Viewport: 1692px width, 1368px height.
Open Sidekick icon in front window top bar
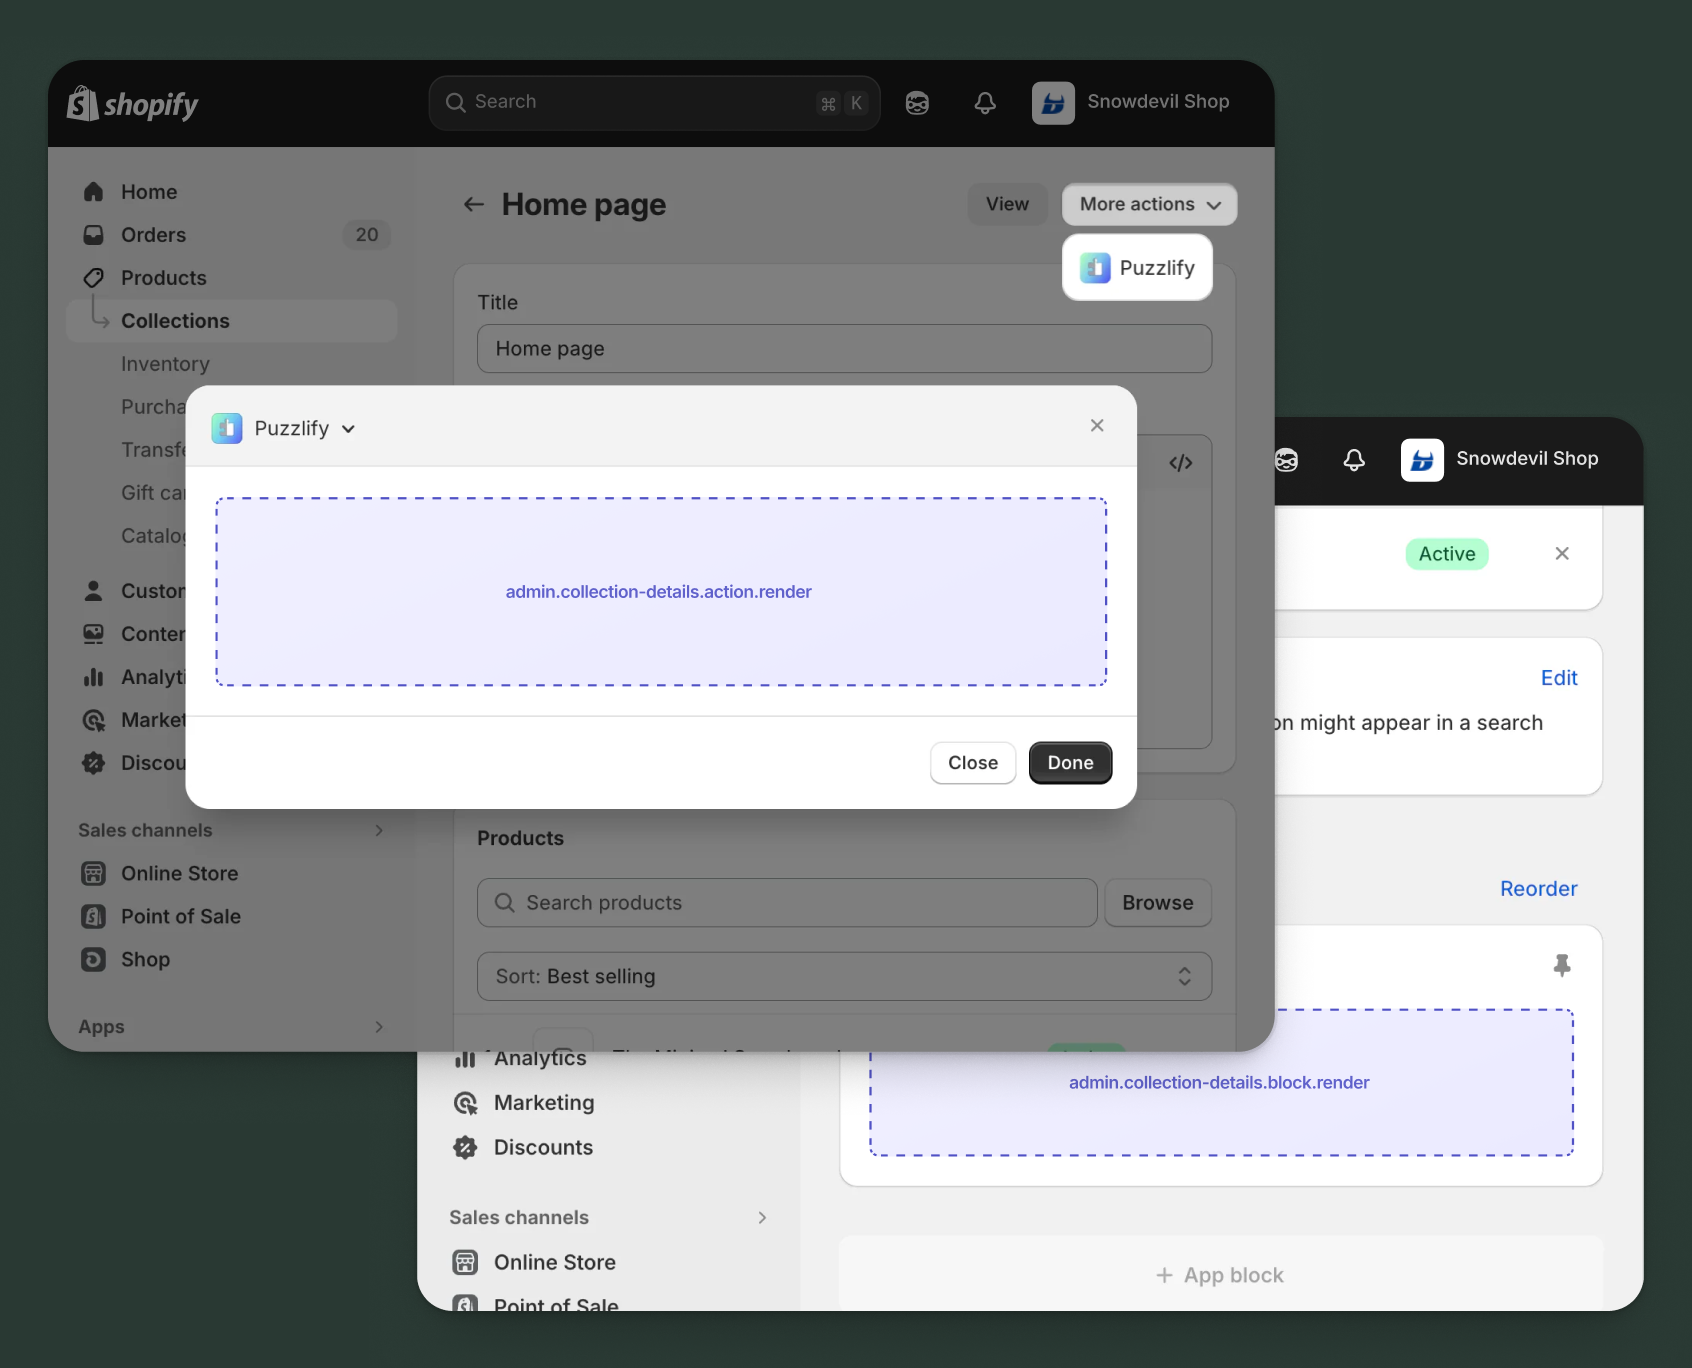click(917, 103)
